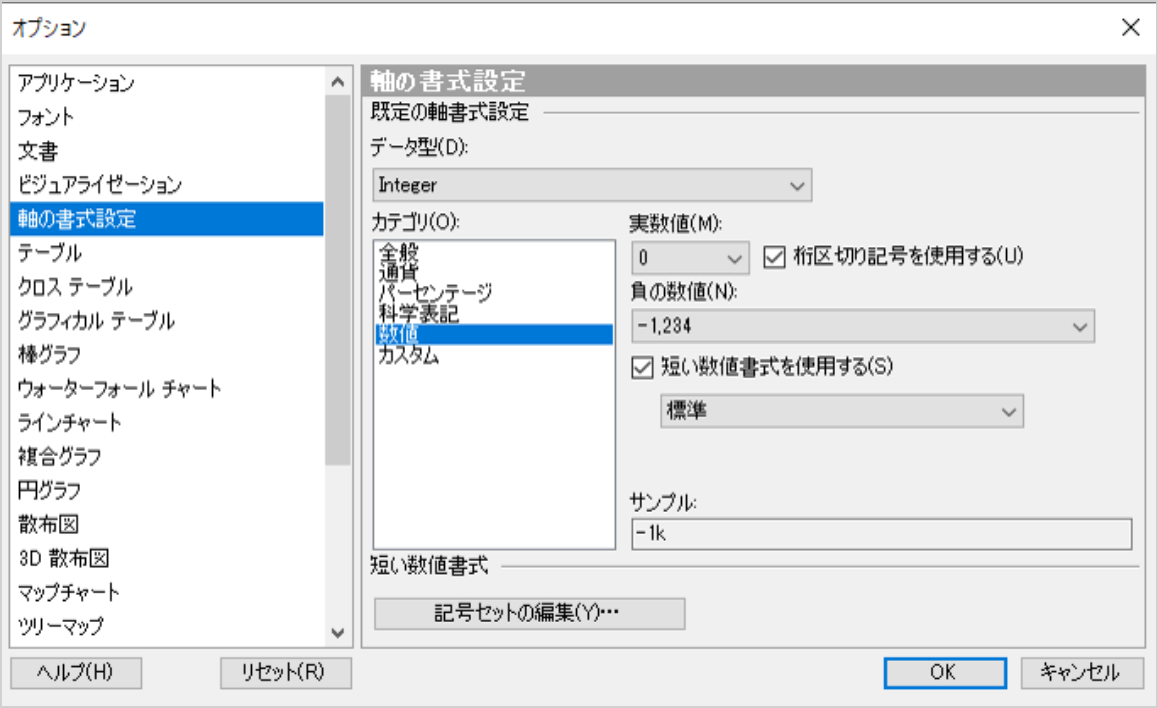Select アプリケーション in the options list
The height and width of the screenshot is (708, 1158).
[167, 83]
